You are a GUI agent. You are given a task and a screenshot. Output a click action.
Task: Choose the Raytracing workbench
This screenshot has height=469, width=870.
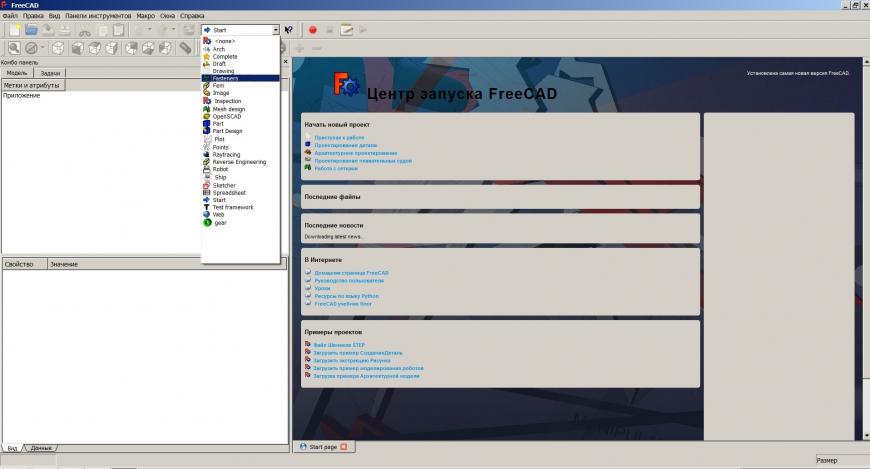[240, 155]
